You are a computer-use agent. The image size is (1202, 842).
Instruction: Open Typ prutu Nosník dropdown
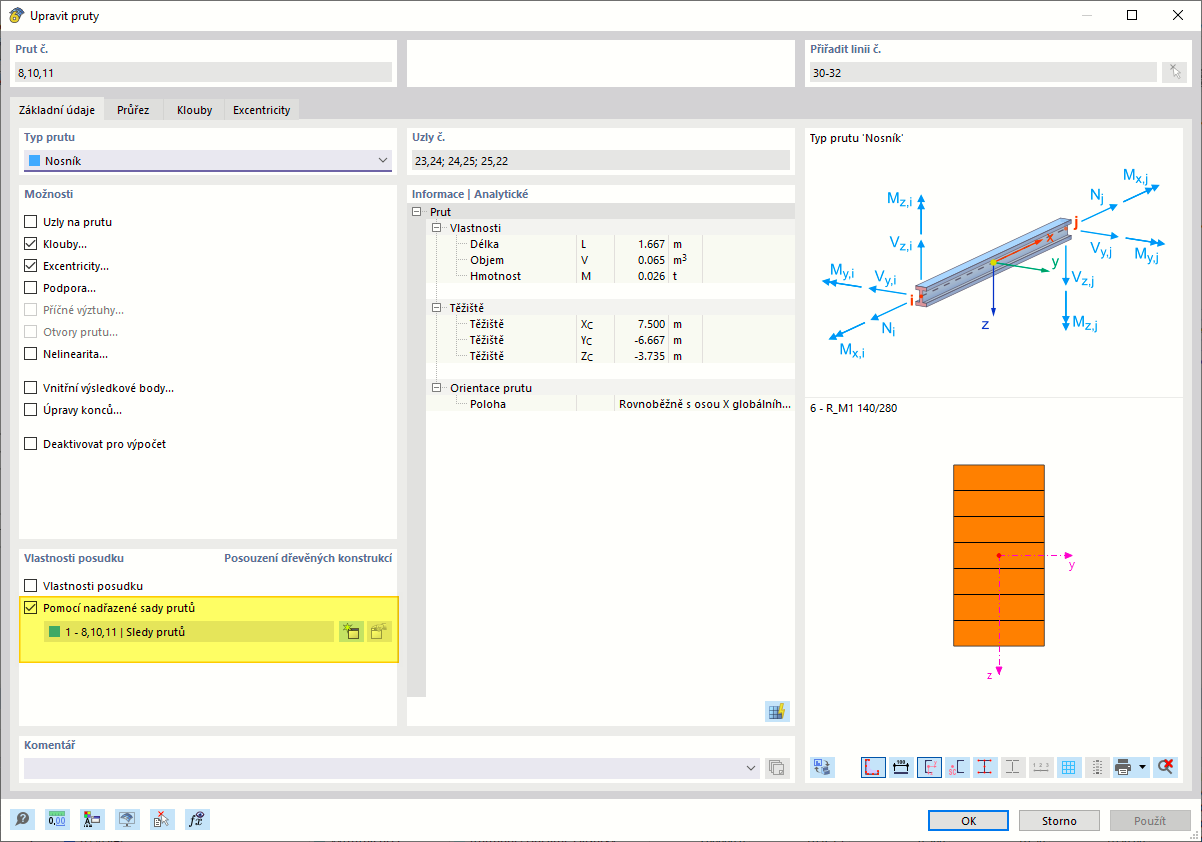click(x=208, y=161)
